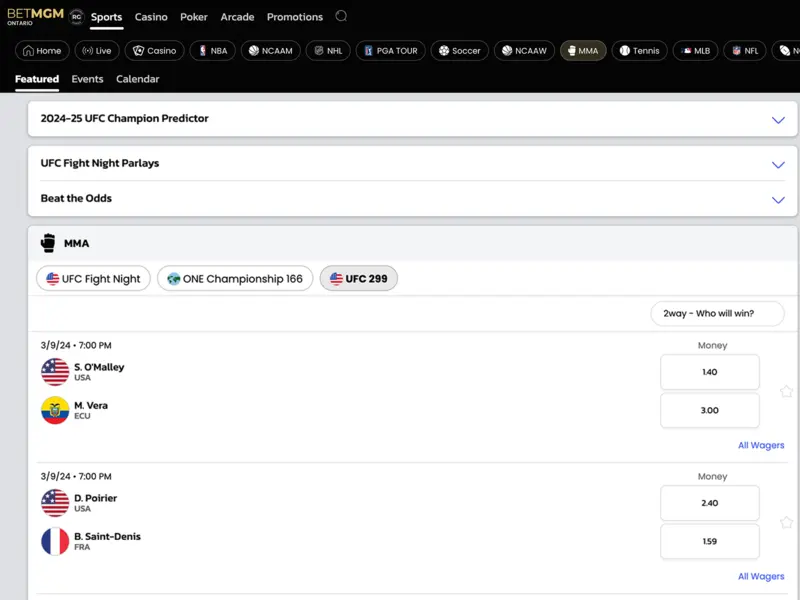Screen dimensions: 800x600
Task: Click the M. Vera fighter name
Action: pos(91,405)
